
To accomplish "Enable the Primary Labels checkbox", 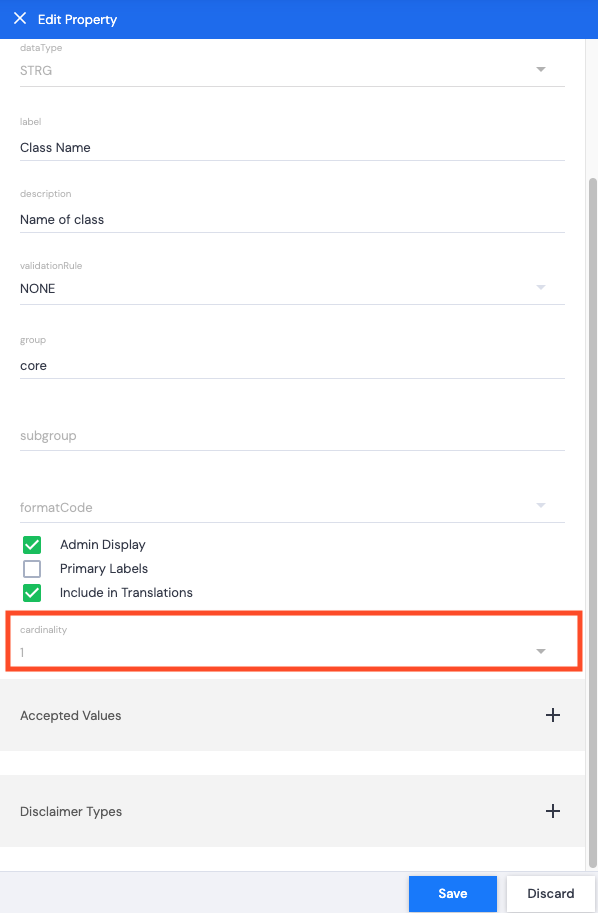I will (32, 568).
